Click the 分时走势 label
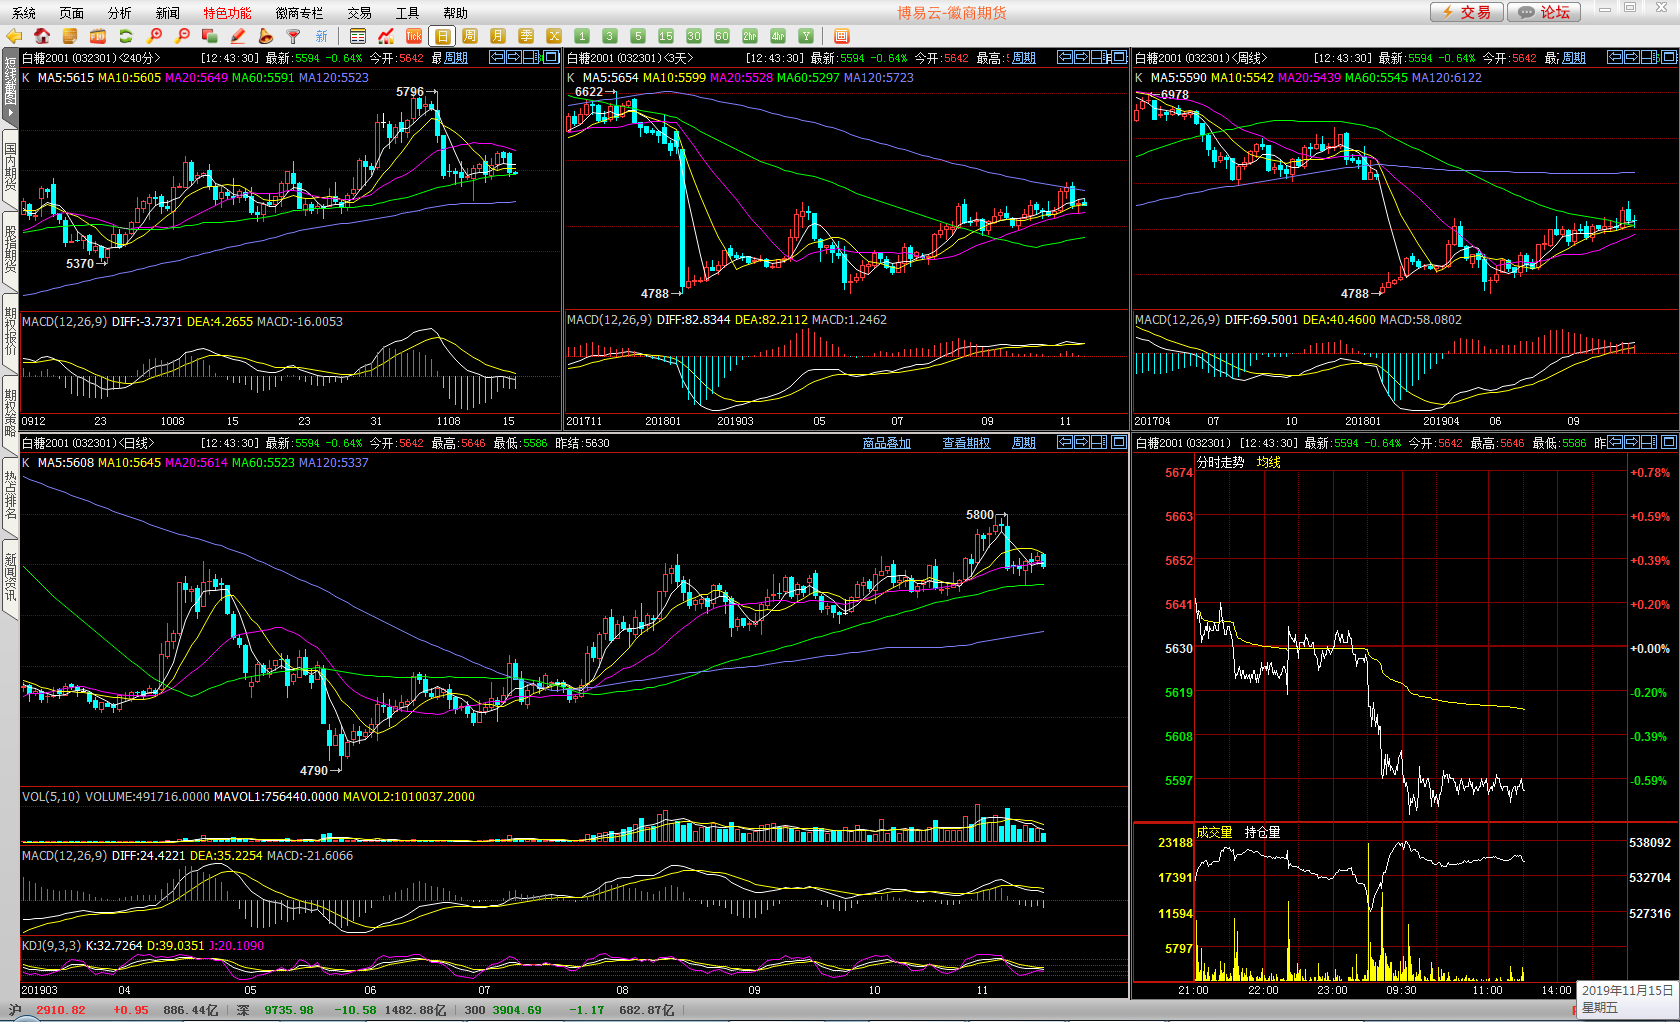The height and width of the screenshot is (1022, 1680). coord(1221,462)
